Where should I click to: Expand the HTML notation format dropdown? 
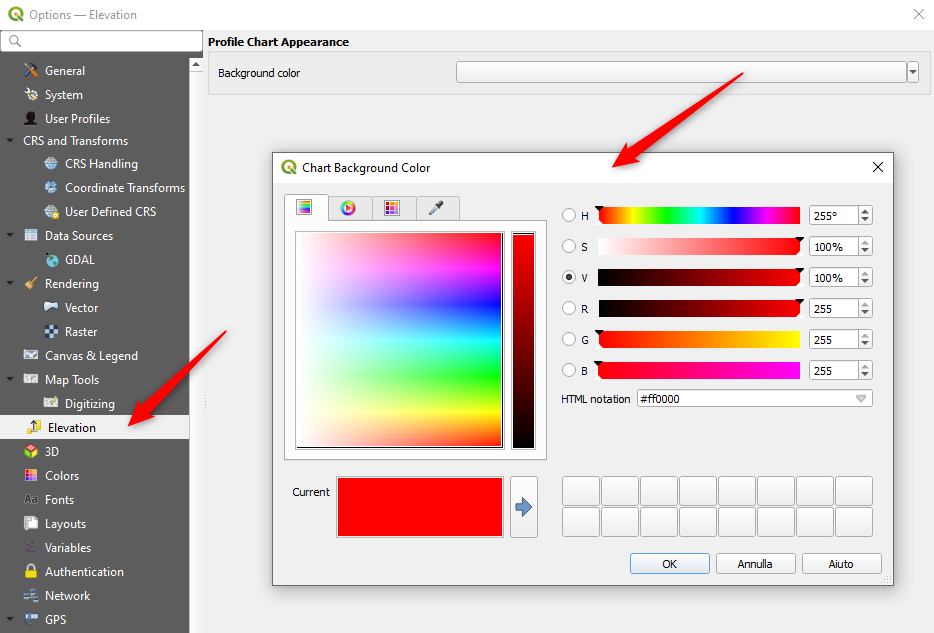860,399
